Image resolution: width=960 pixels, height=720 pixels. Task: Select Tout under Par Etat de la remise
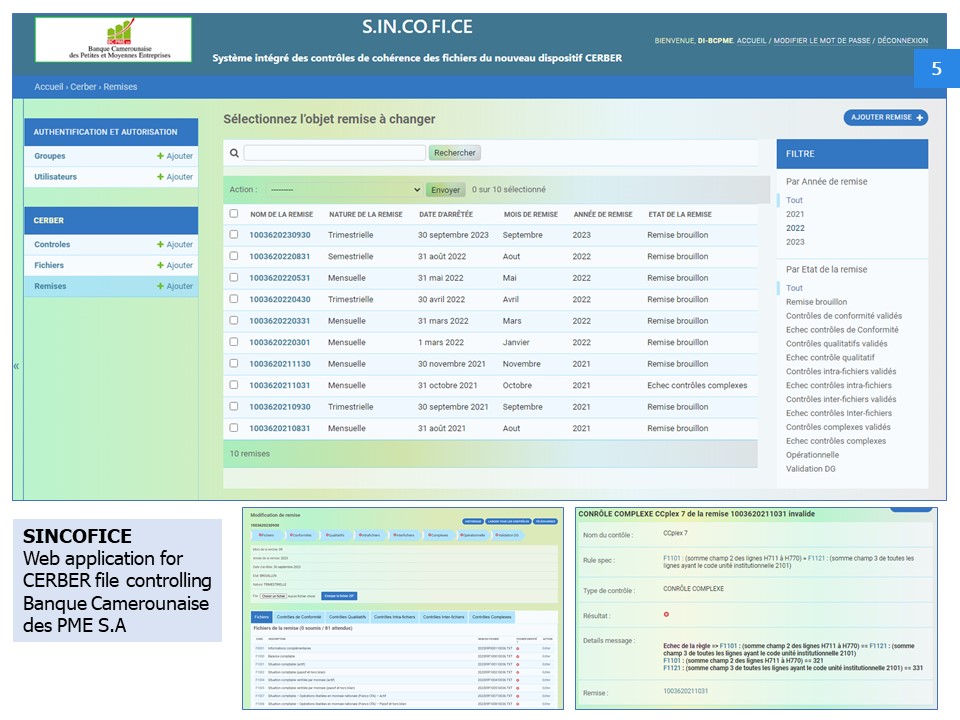pos(794,288)
